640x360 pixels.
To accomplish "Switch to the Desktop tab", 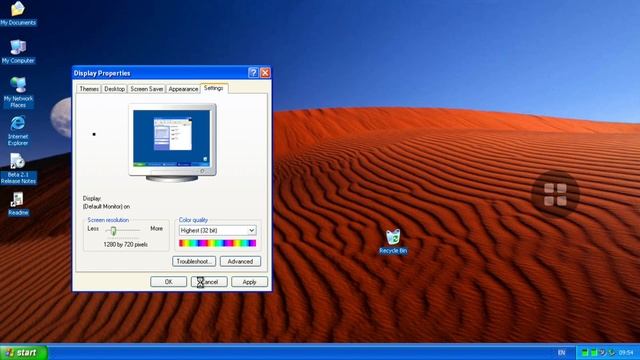I will coord(114,89).
